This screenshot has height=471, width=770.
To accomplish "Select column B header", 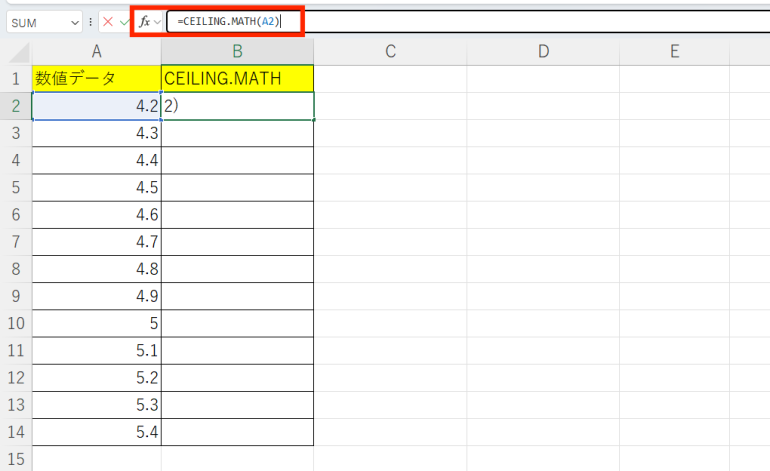I will (237, 52).
